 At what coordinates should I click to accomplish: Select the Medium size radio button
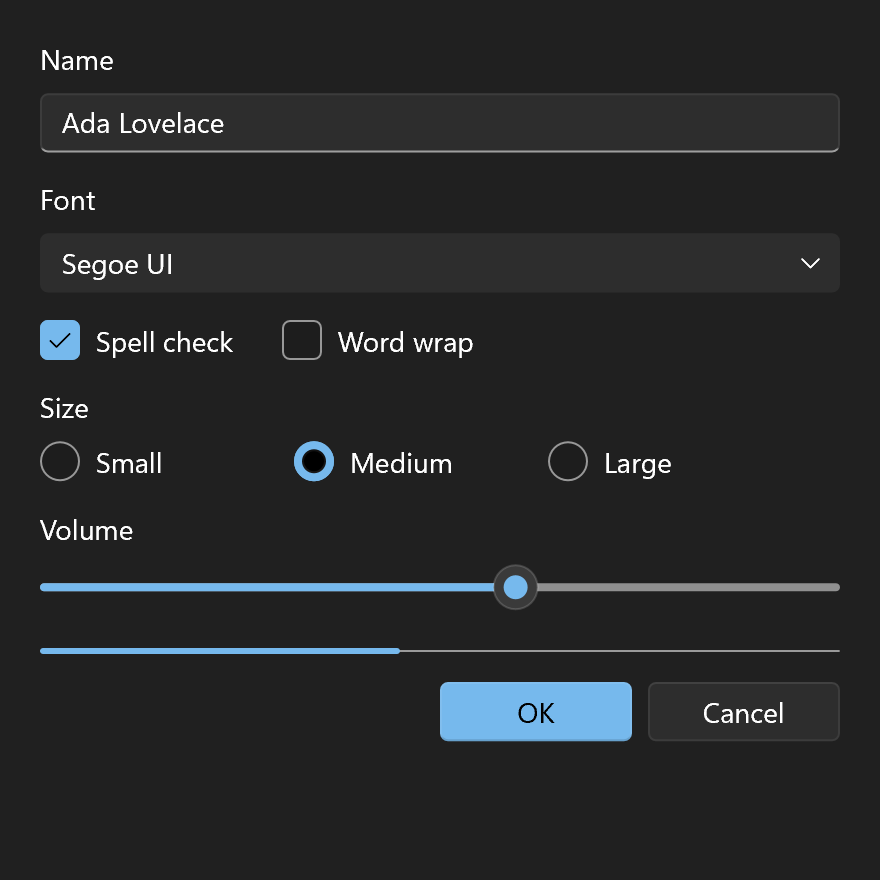tap(314, 461)
